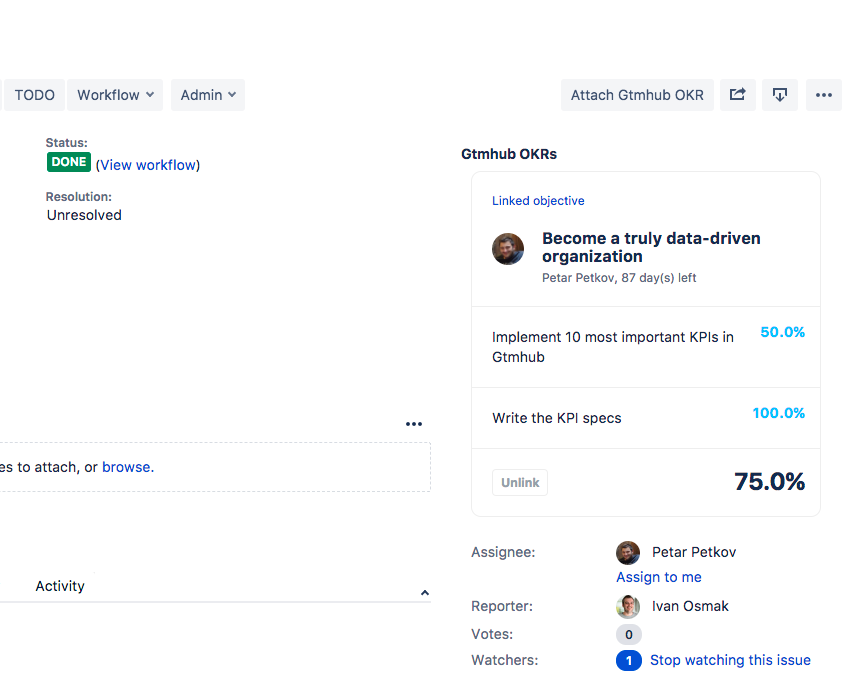
Task: Click assignee name Petar Petkov
Action: click(694, 552)
